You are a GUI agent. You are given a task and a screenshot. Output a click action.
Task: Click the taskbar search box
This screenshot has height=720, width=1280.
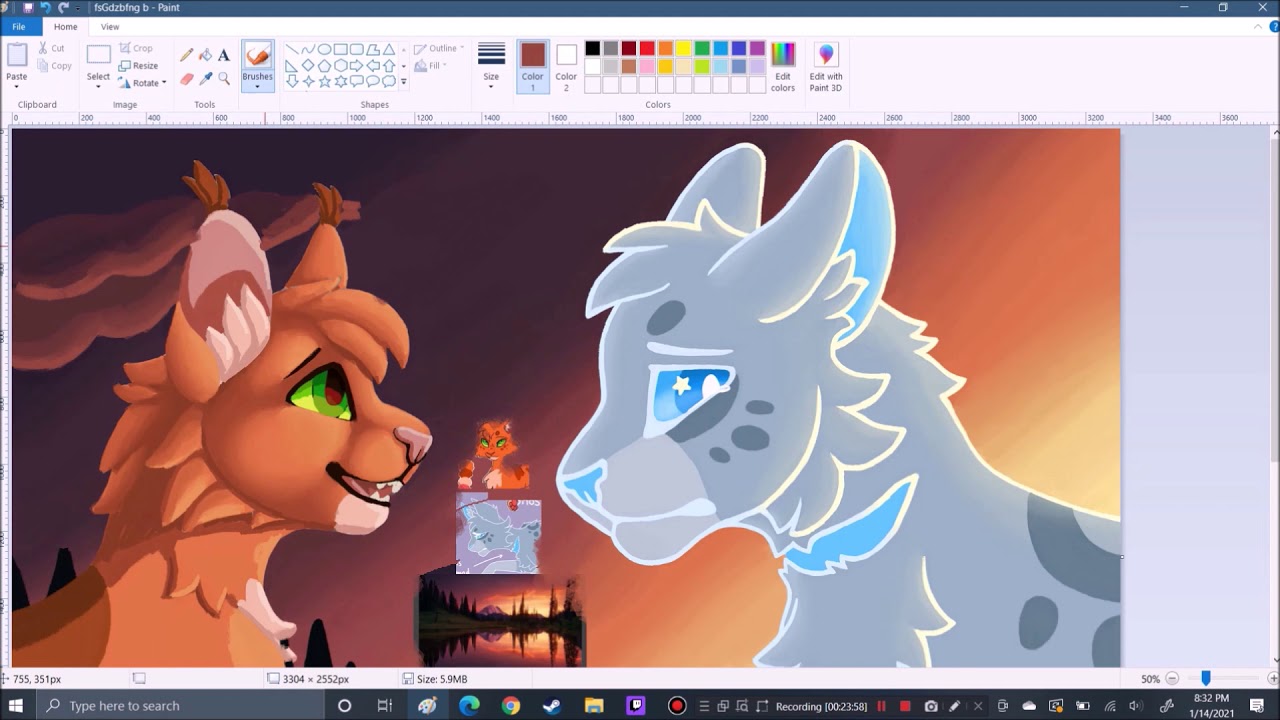coord(182,706)
